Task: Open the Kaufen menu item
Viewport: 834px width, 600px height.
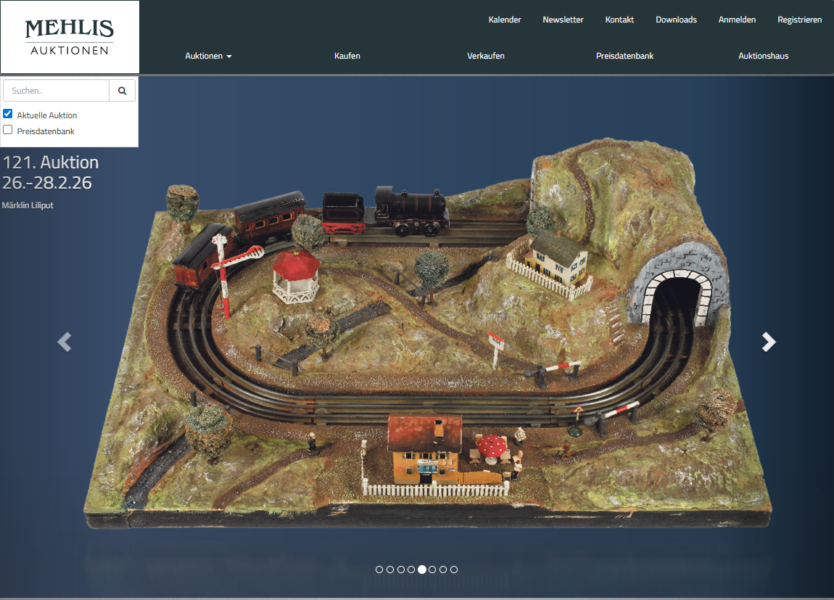Action: [347, 56]
